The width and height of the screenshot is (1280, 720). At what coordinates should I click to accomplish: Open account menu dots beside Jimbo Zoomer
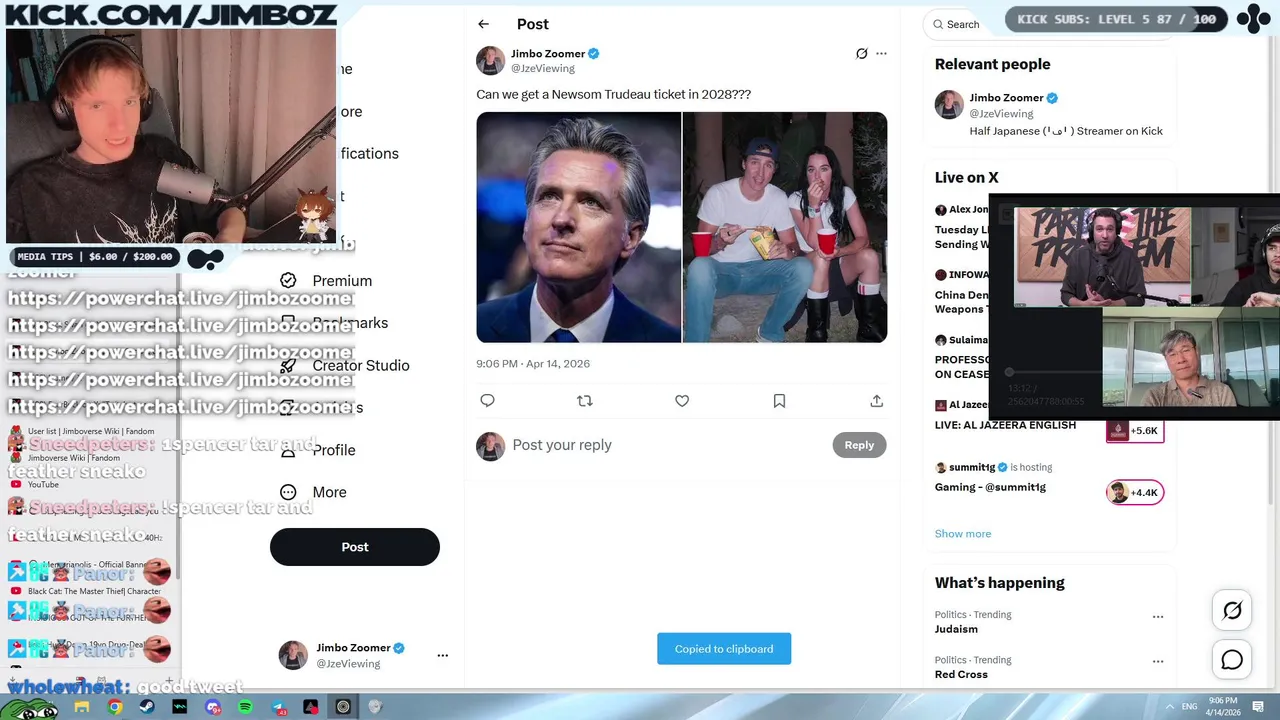442,656
